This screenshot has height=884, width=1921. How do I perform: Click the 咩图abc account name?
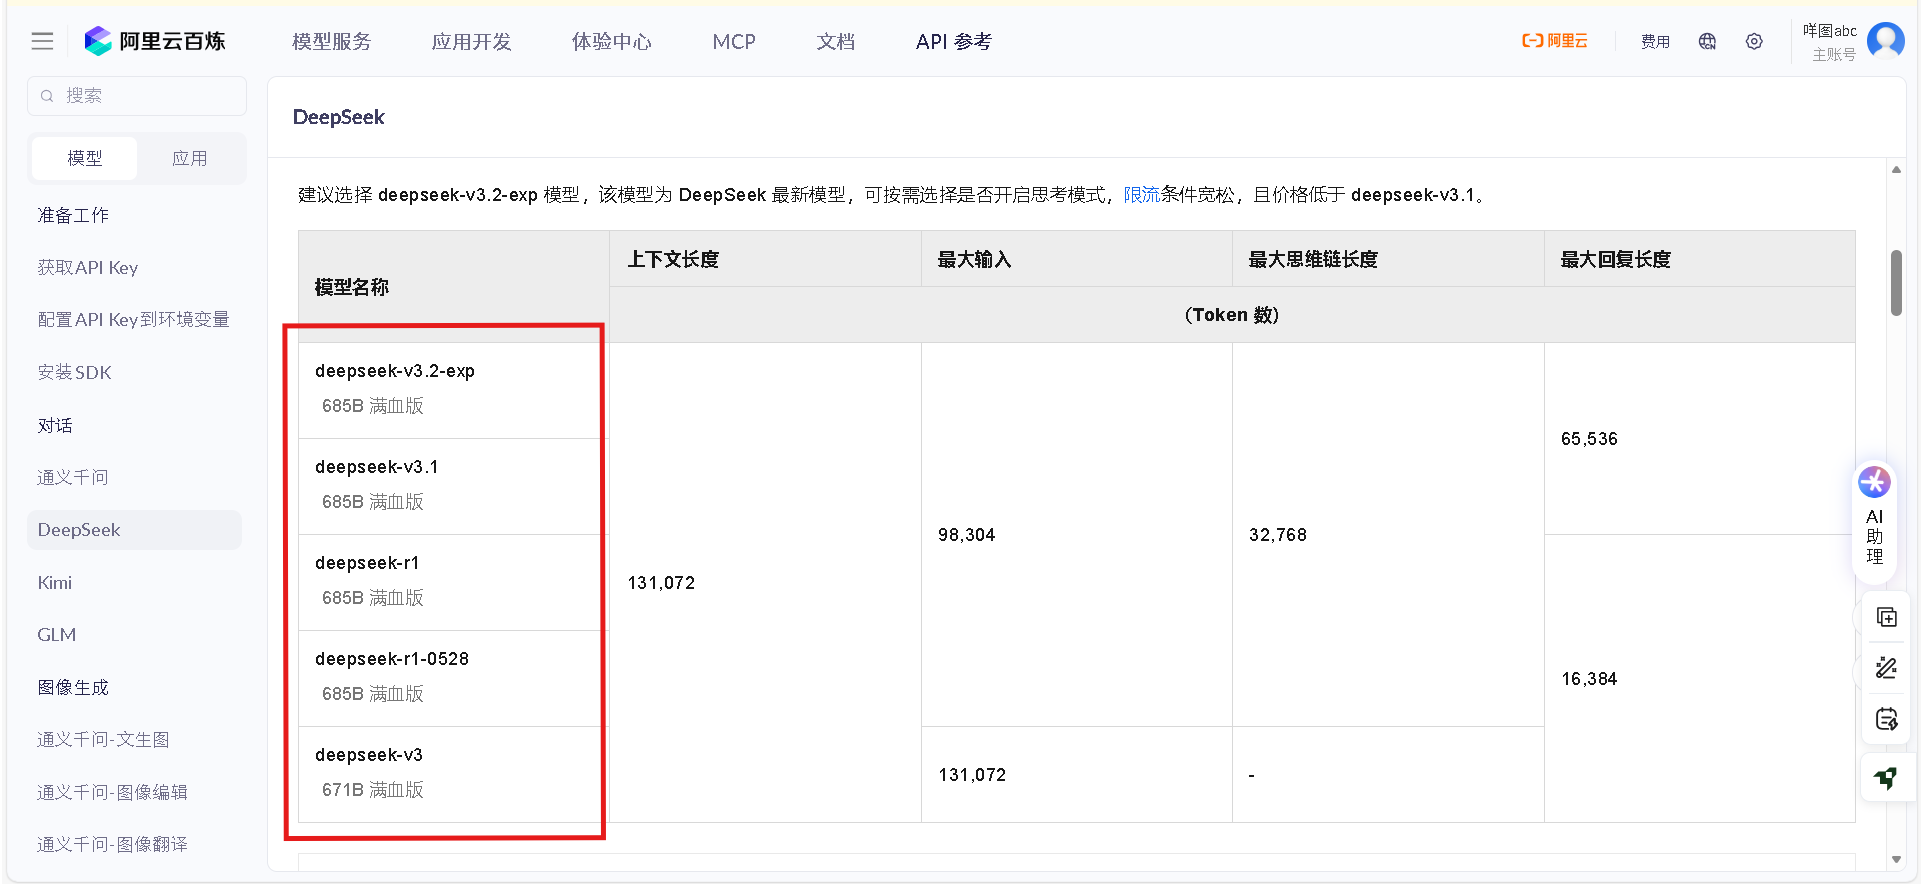click(x=1830, y=31)
